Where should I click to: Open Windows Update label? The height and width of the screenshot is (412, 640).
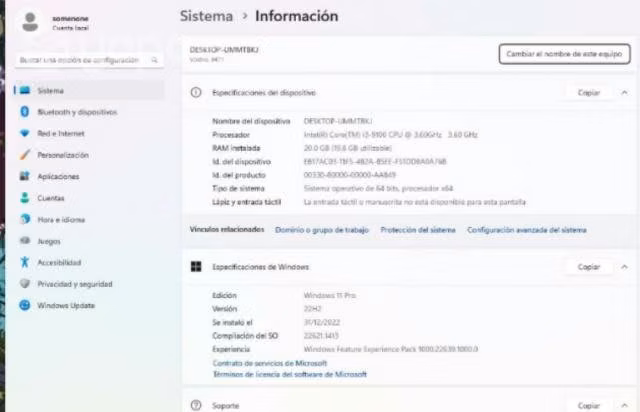[66, 305]
